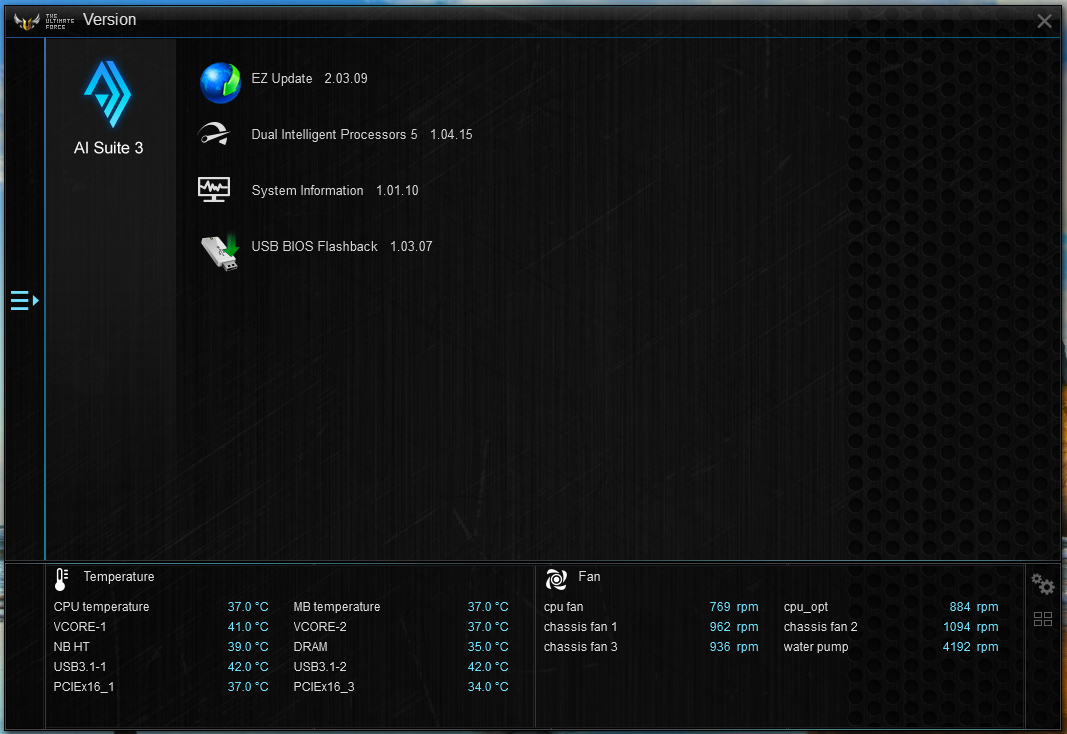Click the PCIEx16_3 label
The width and height of the screenshot is (1067, 734).
[x=324, y=686]
